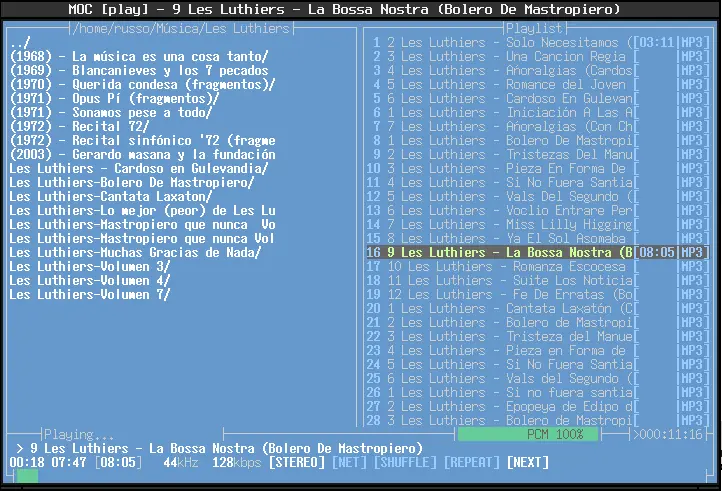Screen dimensions: 722x491
Task: Click the playback progress bar
Action: point(360,476)
